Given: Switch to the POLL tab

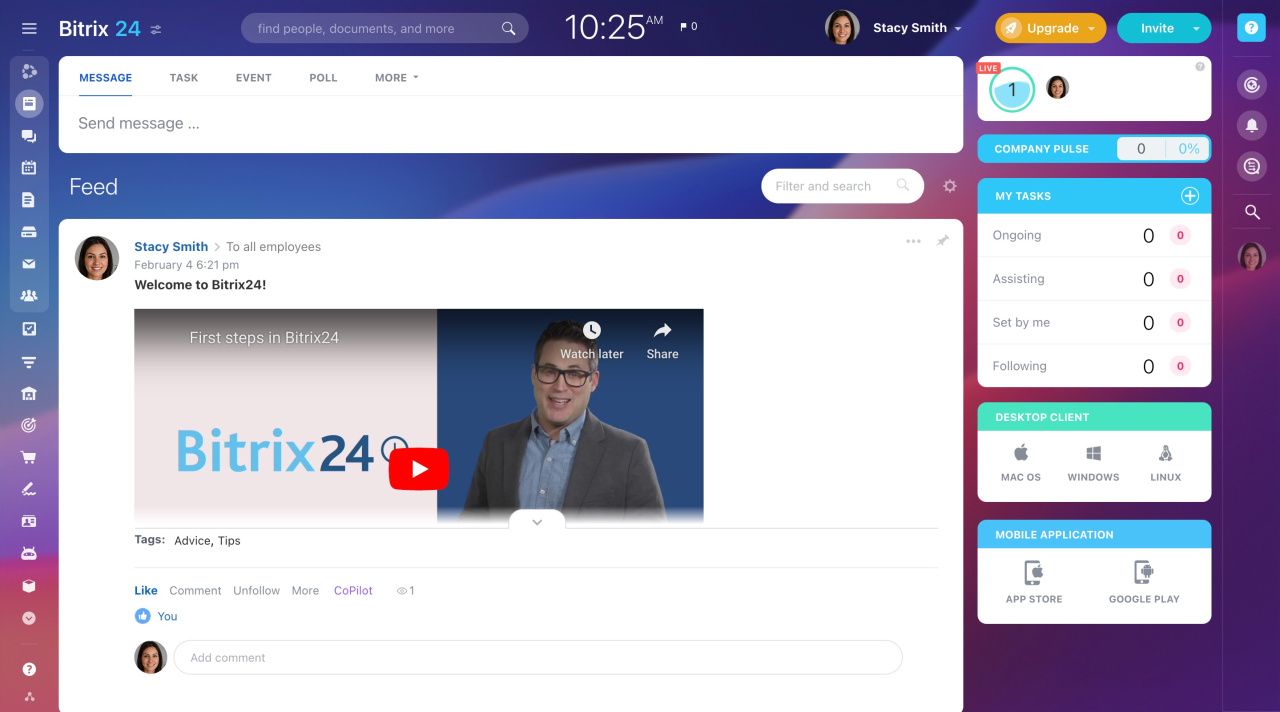Looking at the screenshot, I should point(323,77).
